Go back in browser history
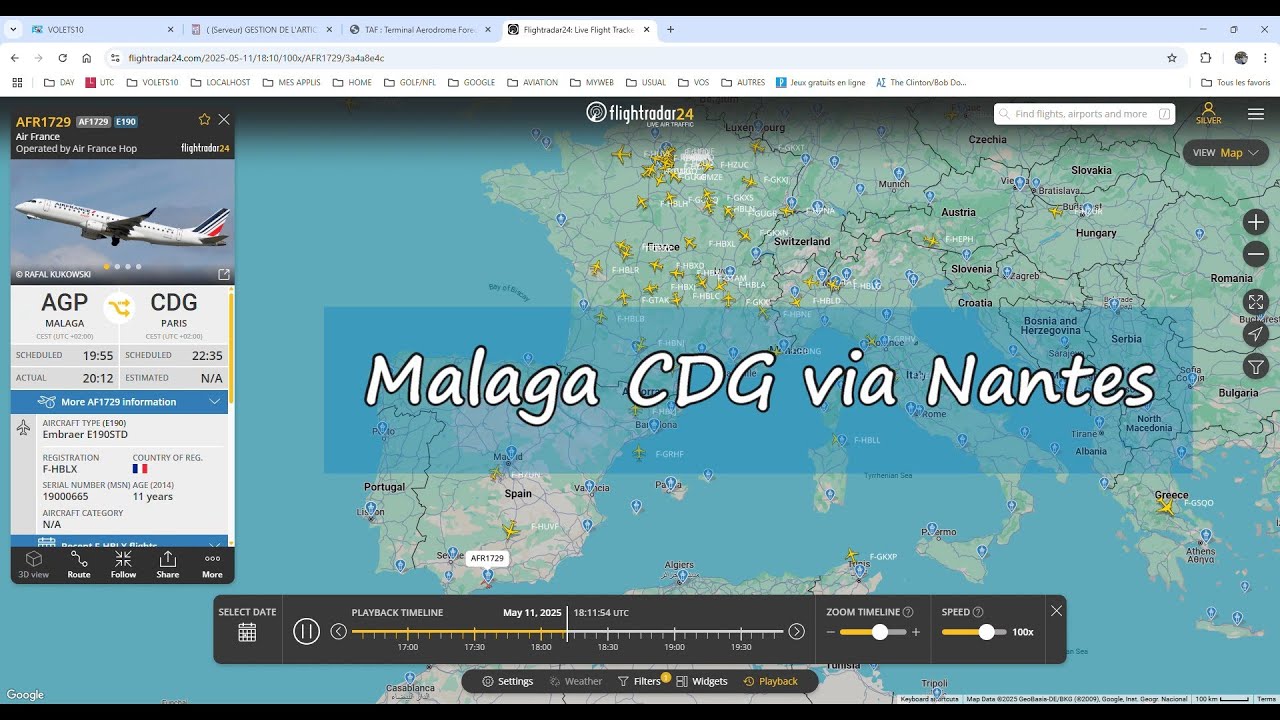 pos(15,58)
